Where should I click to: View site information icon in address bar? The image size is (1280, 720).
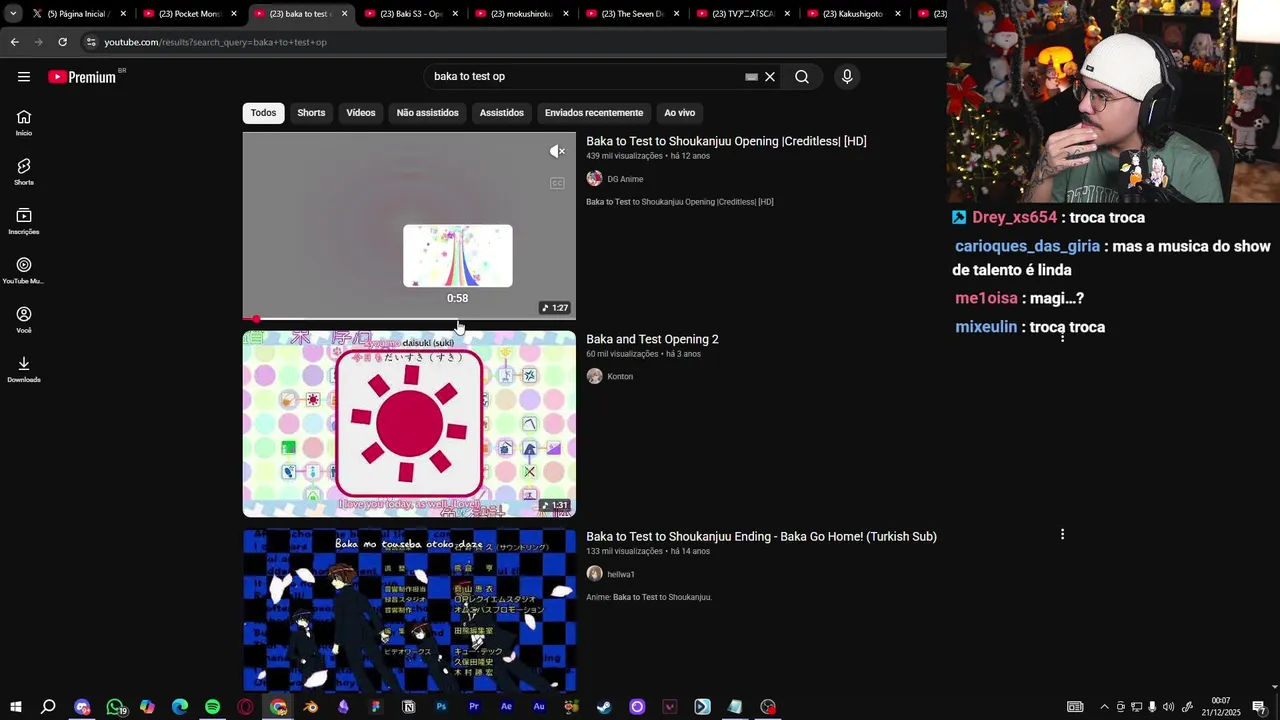point(91,42)
